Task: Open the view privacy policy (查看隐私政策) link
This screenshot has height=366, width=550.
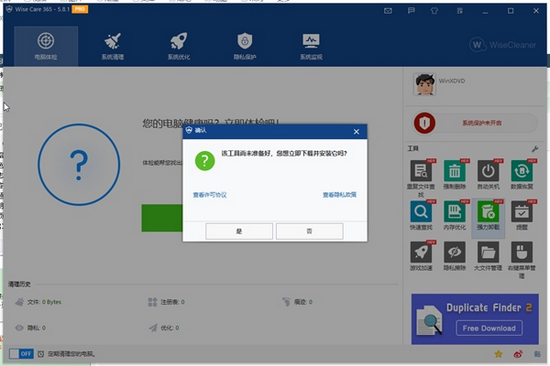Action: (x=340, y=195)
